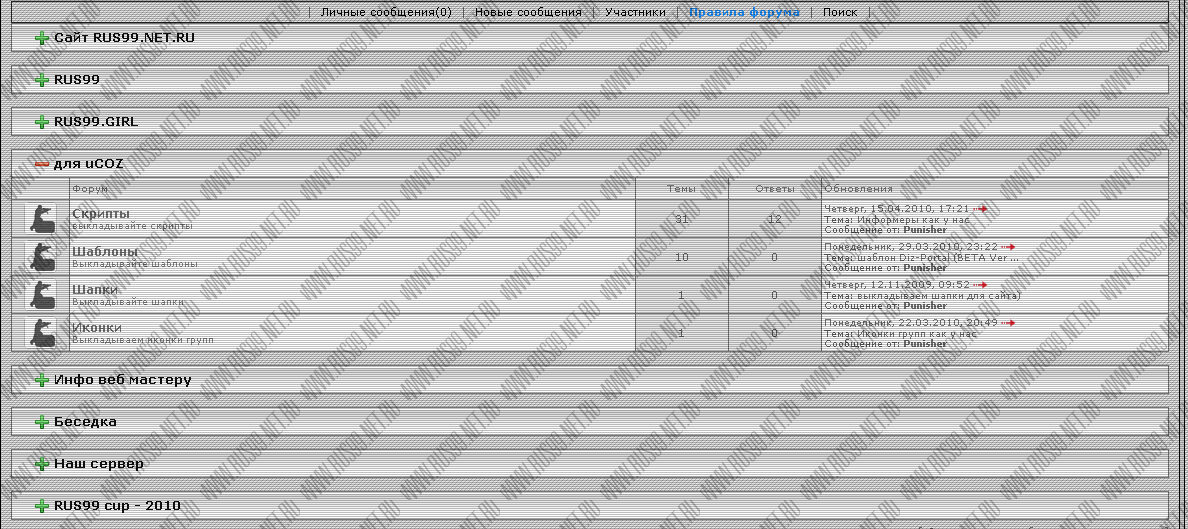Expand the Беседка category
The image size is (1188, 529).
pyautogui.click(x=42, y=422)
